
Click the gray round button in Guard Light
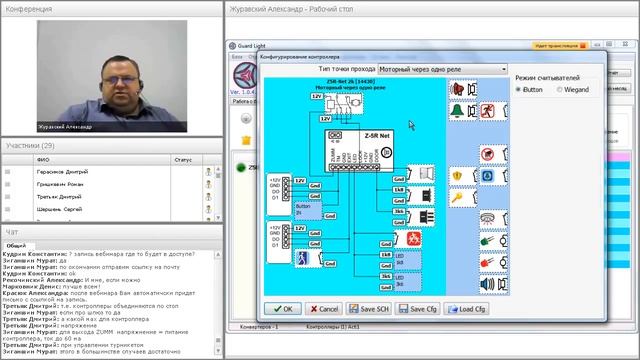point(246,118)
